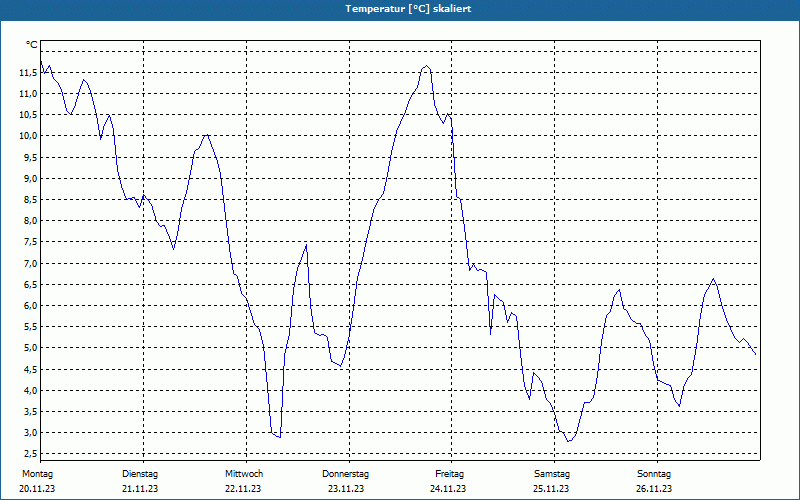Select the 4,5 y-axis value
The width and height of the screenshot is (800, 500).
(x=30, y=370)
